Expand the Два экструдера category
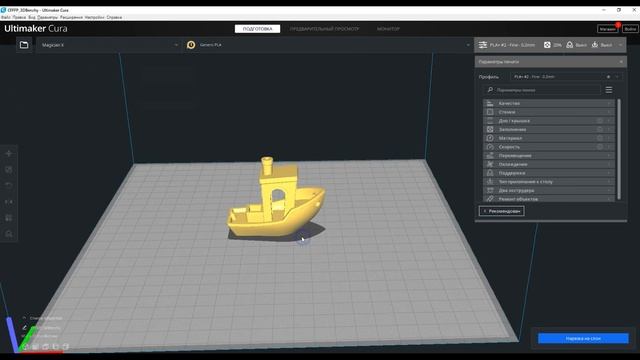 coord(549,190)
